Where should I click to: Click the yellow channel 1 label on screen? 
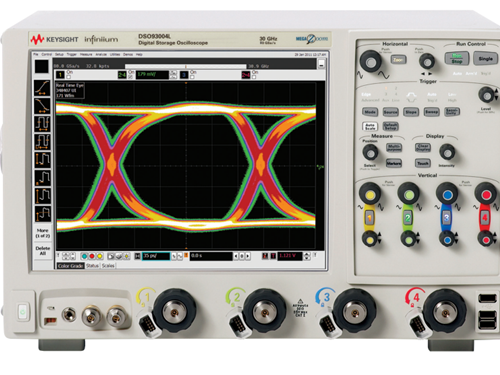(60, 75)
